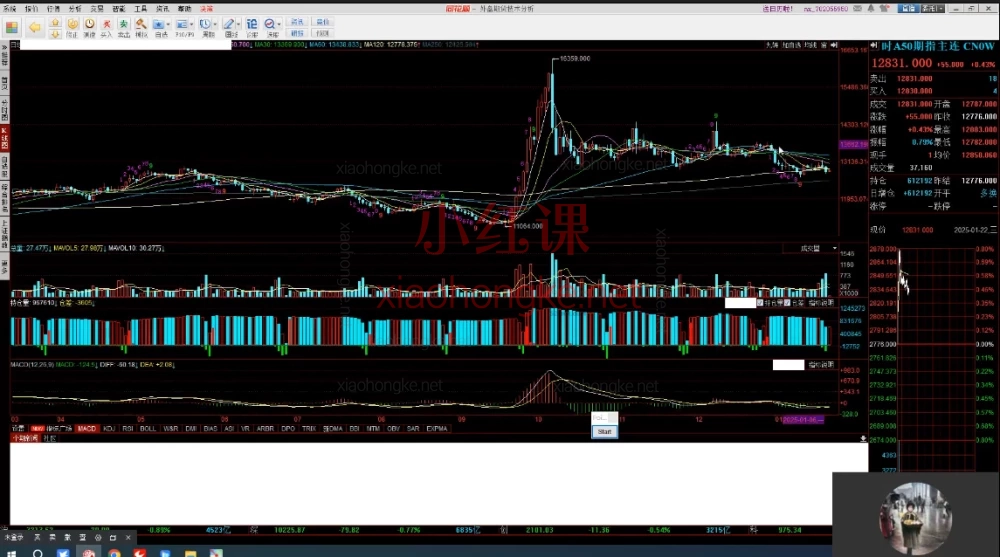1000x557 pixels.
Task: Open the 指标广场 tab
Action: pos(59,429)
